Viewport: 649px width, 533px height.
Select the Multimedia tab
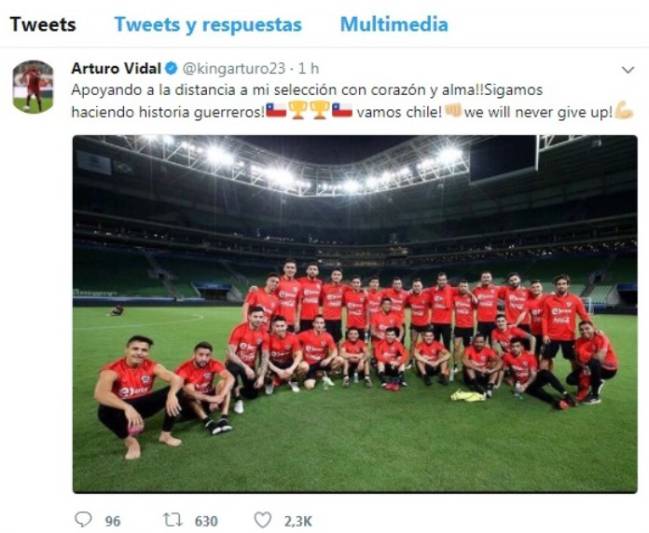394,24
